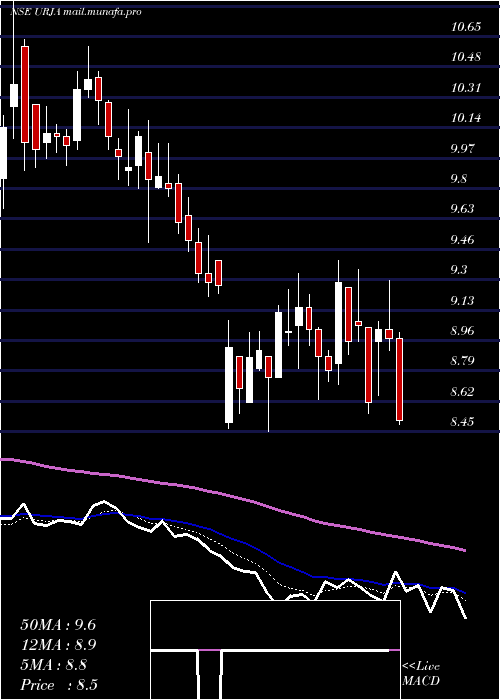The height and width of the screenshot is (700, 500).
Task: Select the 9.3 price axis label
Action: click(x=459, y=270)
